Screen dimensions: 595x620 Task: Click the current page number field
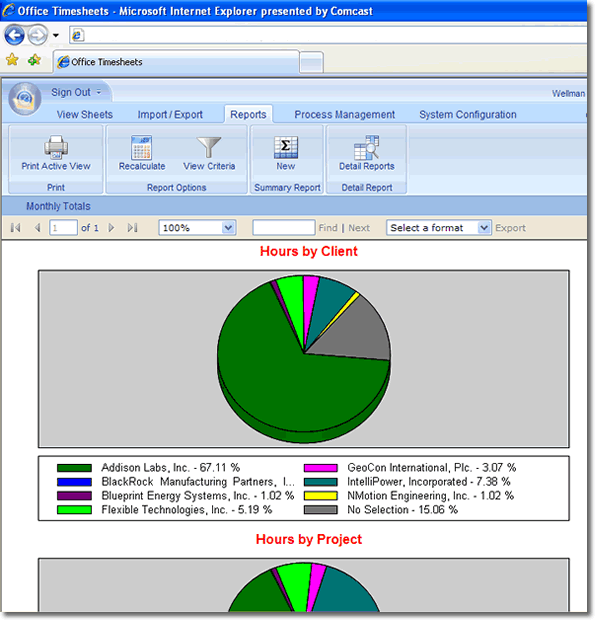[x=63, y=228]
